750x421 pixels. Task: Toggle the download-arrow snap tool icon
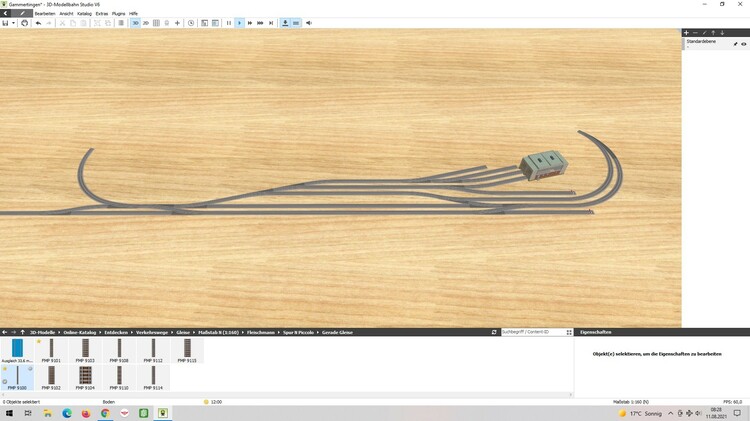285,23
